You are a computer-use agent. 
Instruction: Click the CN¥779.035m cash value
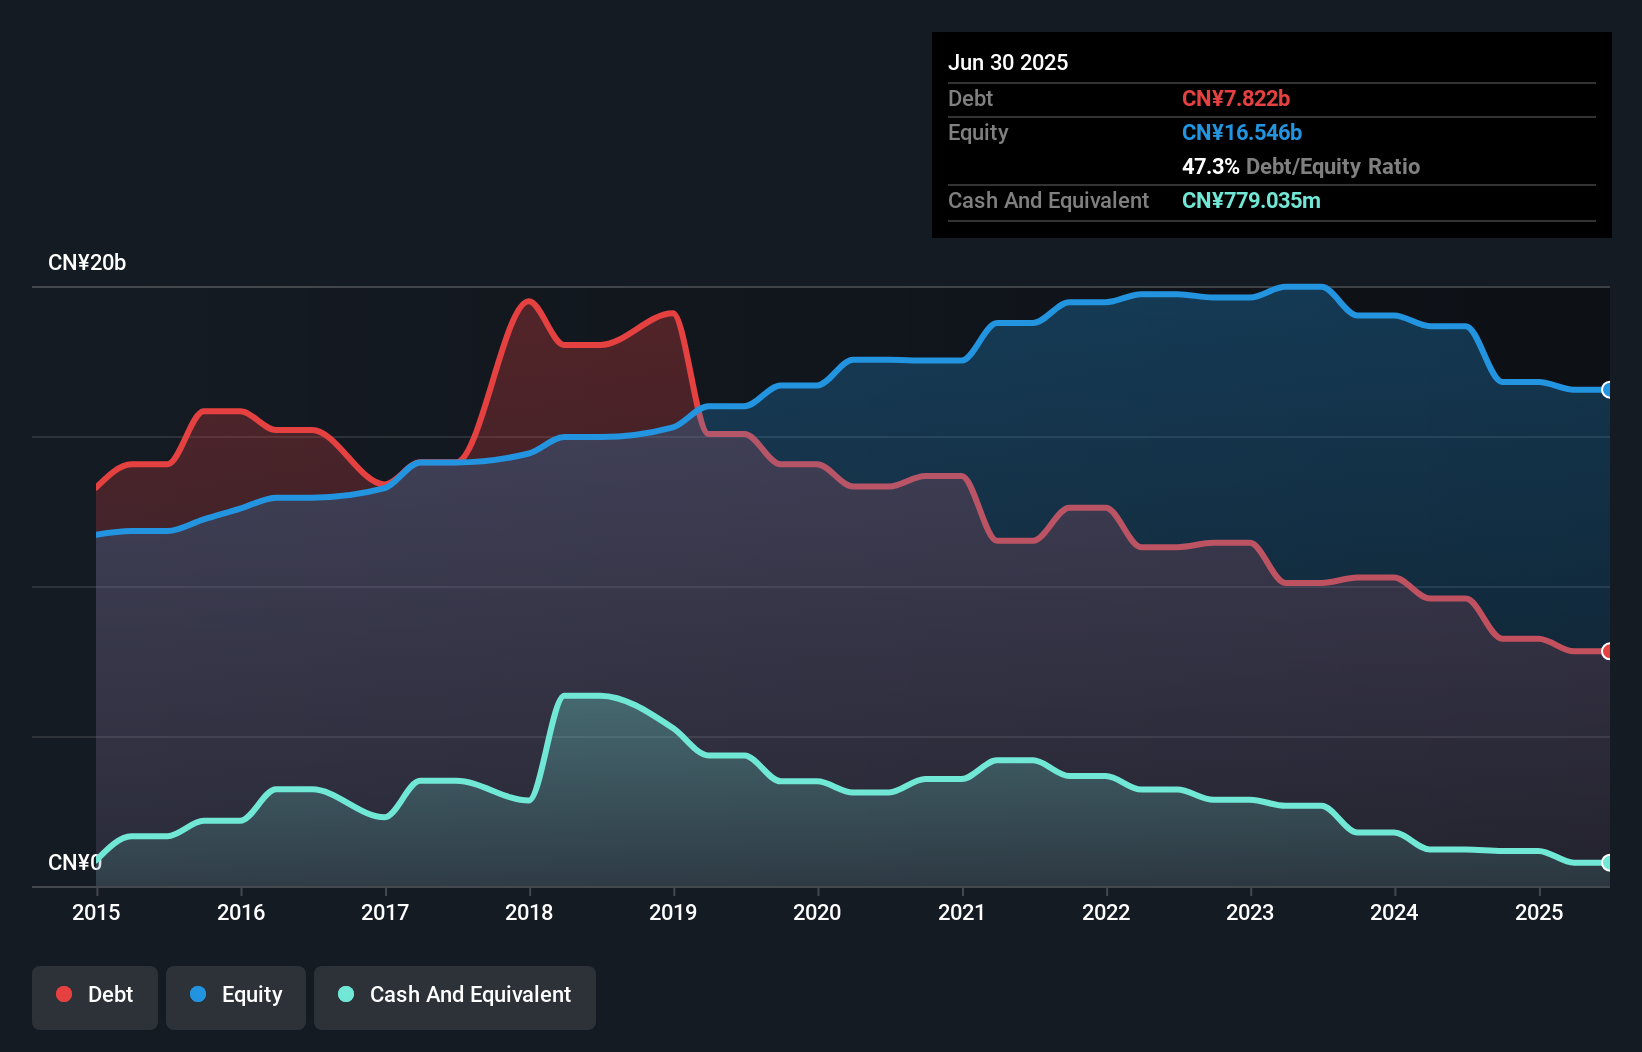[1251, 200]
